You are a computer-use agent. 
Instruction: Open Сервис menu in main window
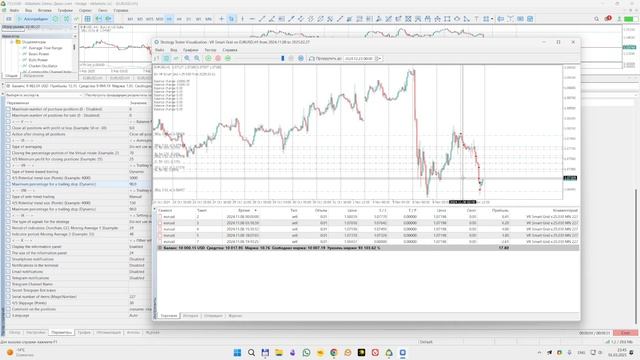tap(85, 10)
